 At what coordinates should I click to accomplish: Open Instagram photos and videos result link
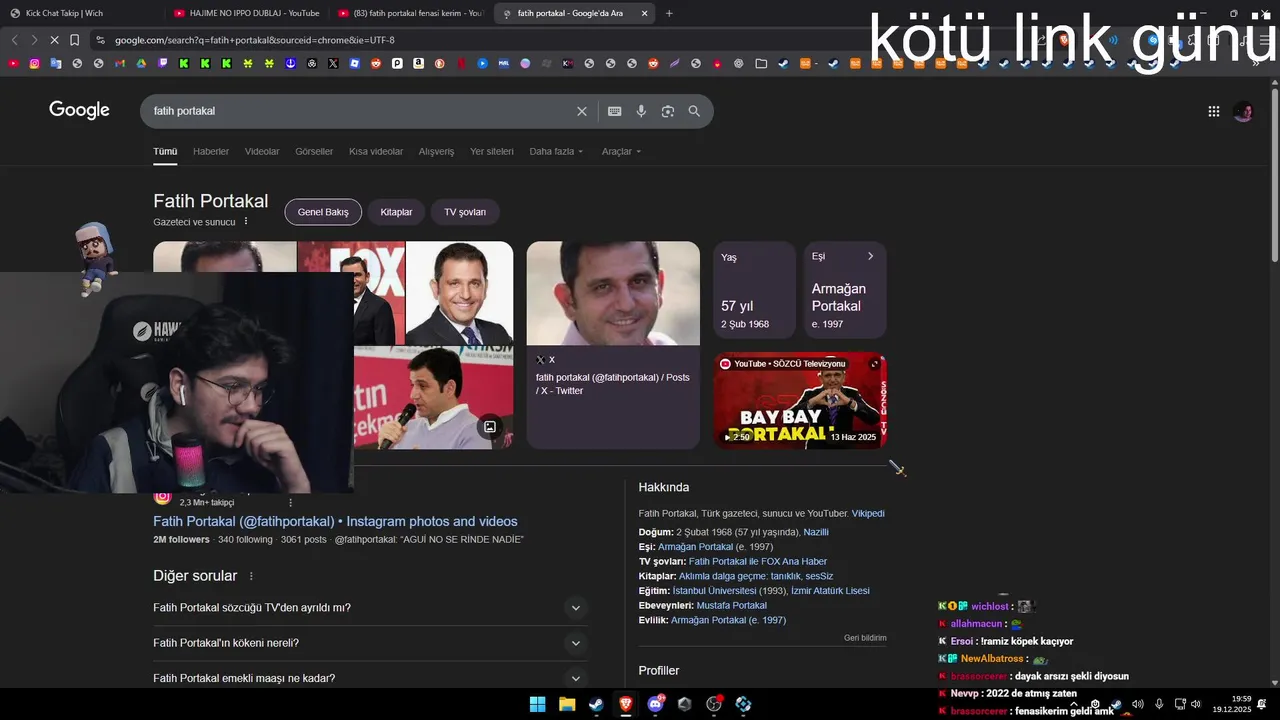[335, 521]
